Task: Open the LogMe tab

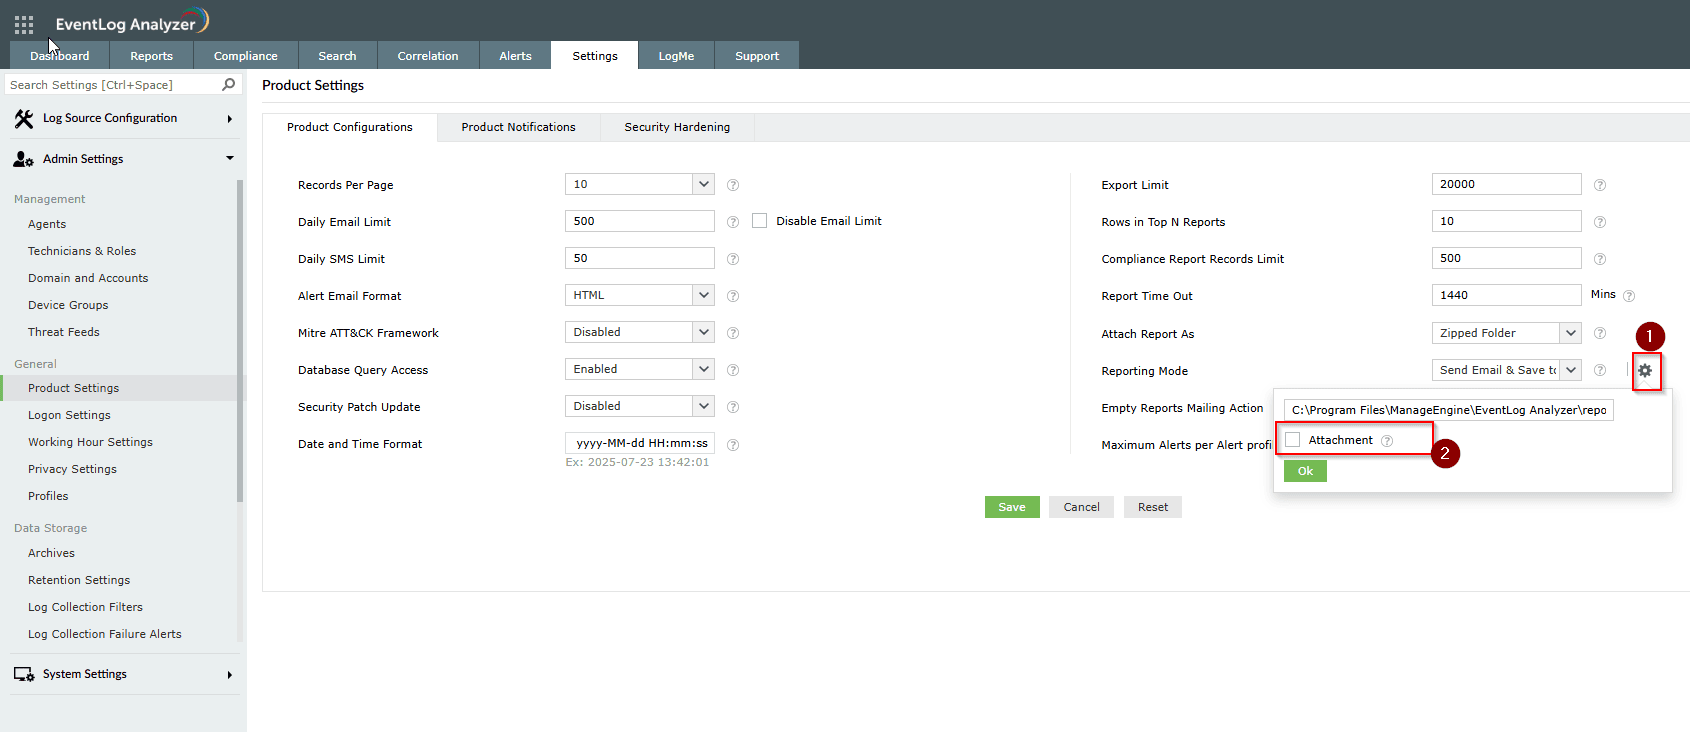Action: [676, 56]
